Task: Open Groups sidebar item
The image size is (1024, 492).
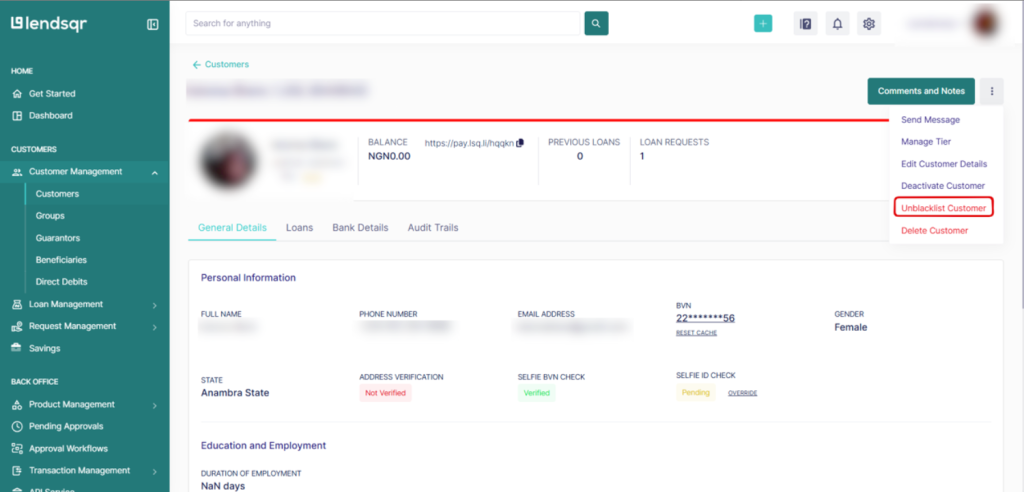Action: [50, 216]
